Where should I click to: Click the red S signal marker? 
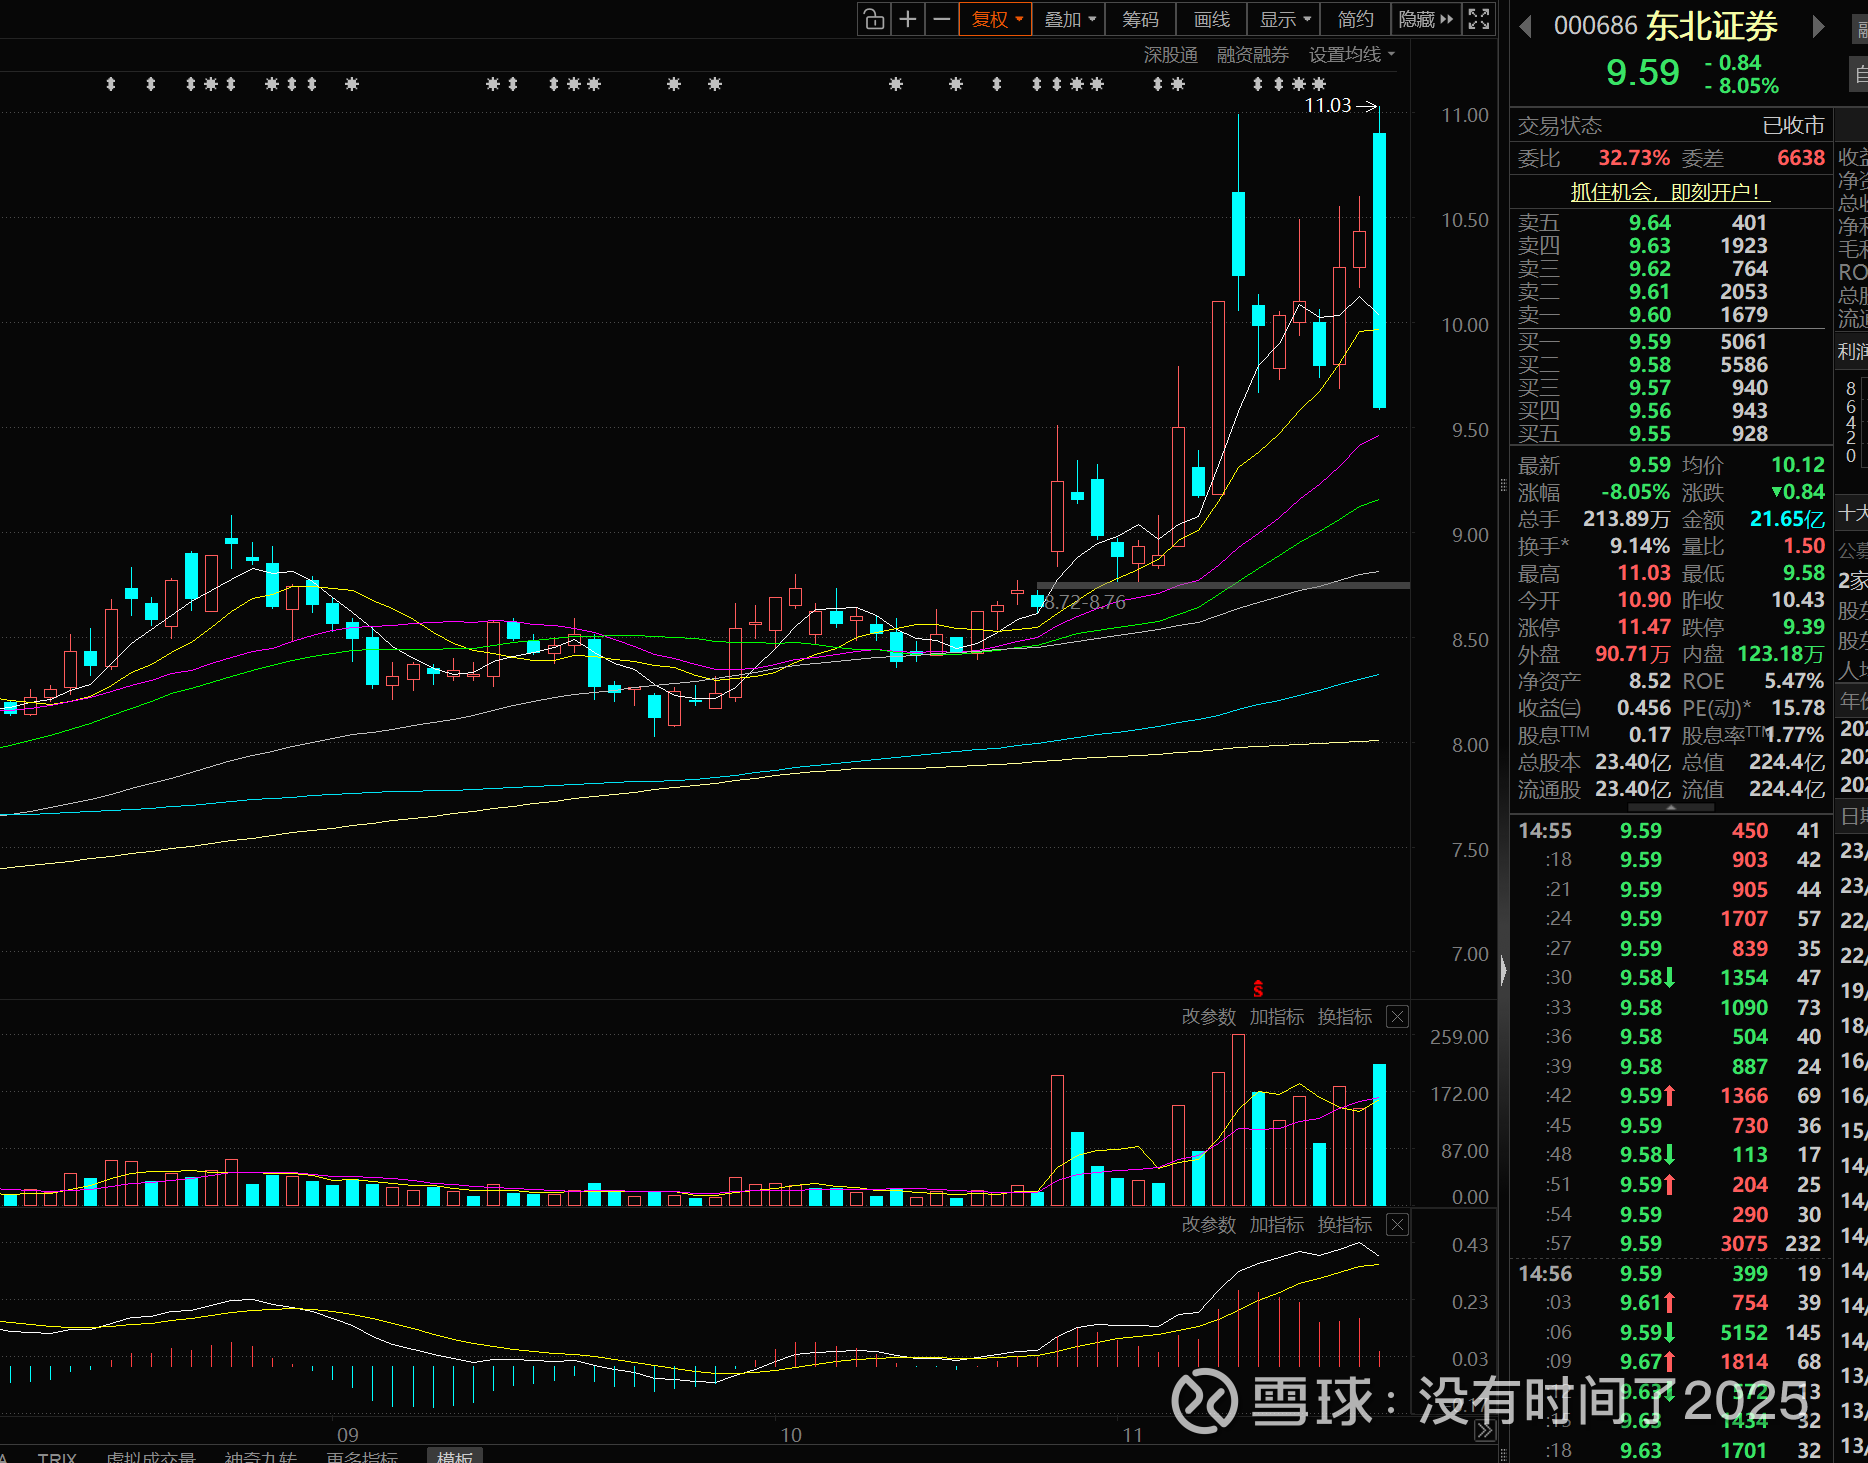coord(1258,989)
